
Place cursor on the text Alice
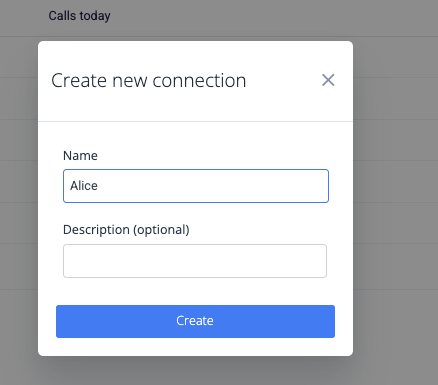(x=84, y=186)
